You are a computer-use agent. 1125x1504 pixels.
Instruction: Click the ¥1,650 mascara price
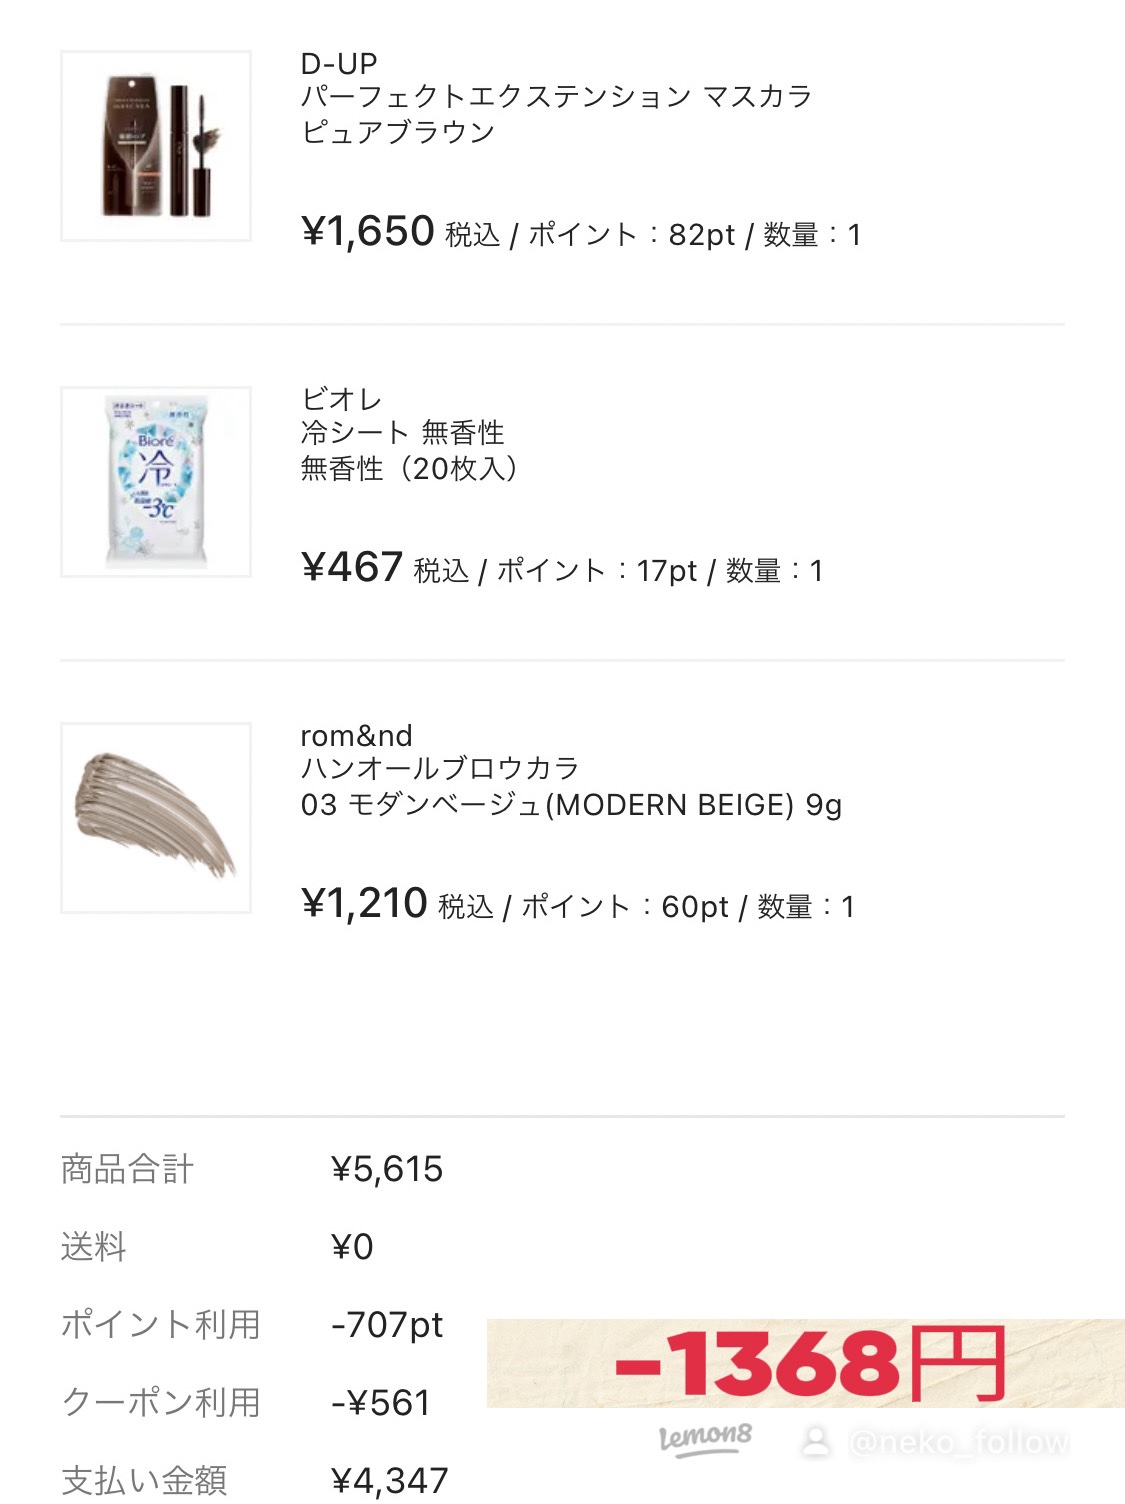[368, 232]
